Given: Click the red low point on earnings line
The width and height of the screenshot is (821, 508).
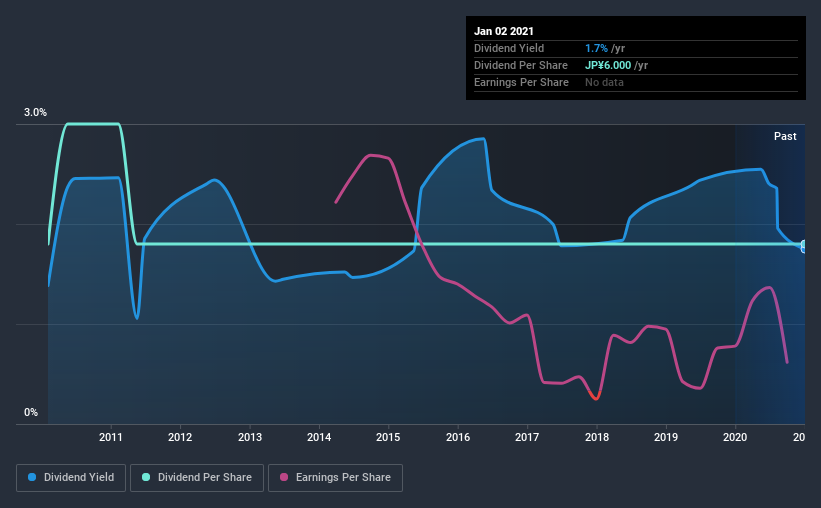Looking at the screenshot, I should tap(594, 396).
